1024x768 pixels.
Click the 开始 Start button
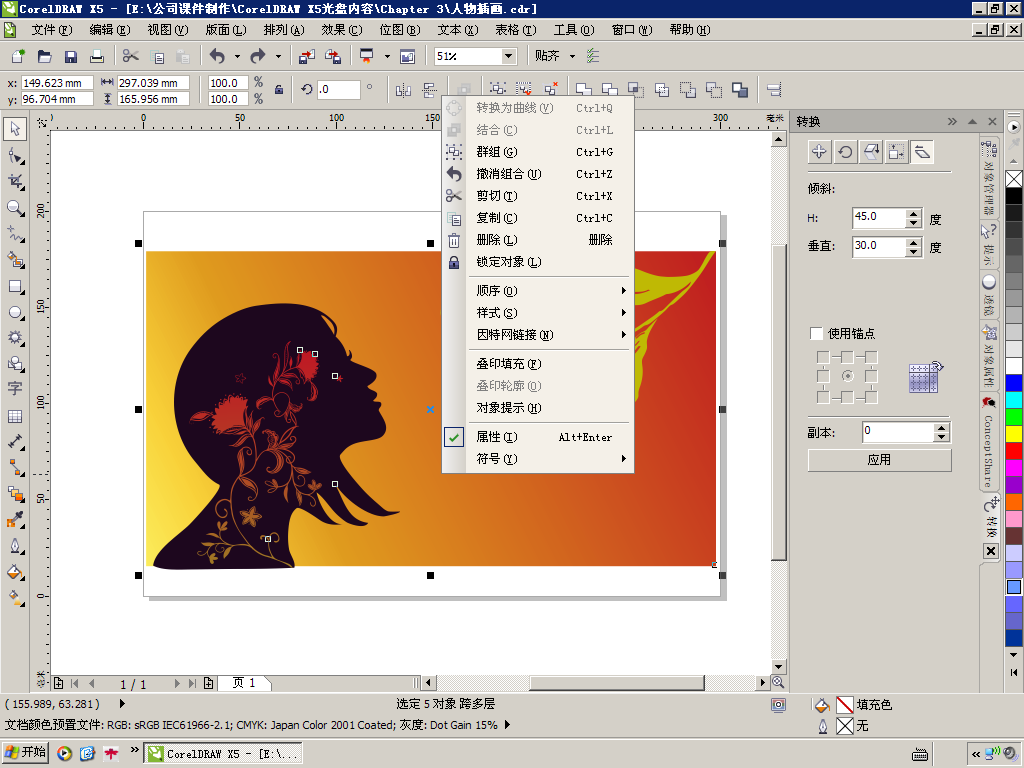[x=25, y=752]
